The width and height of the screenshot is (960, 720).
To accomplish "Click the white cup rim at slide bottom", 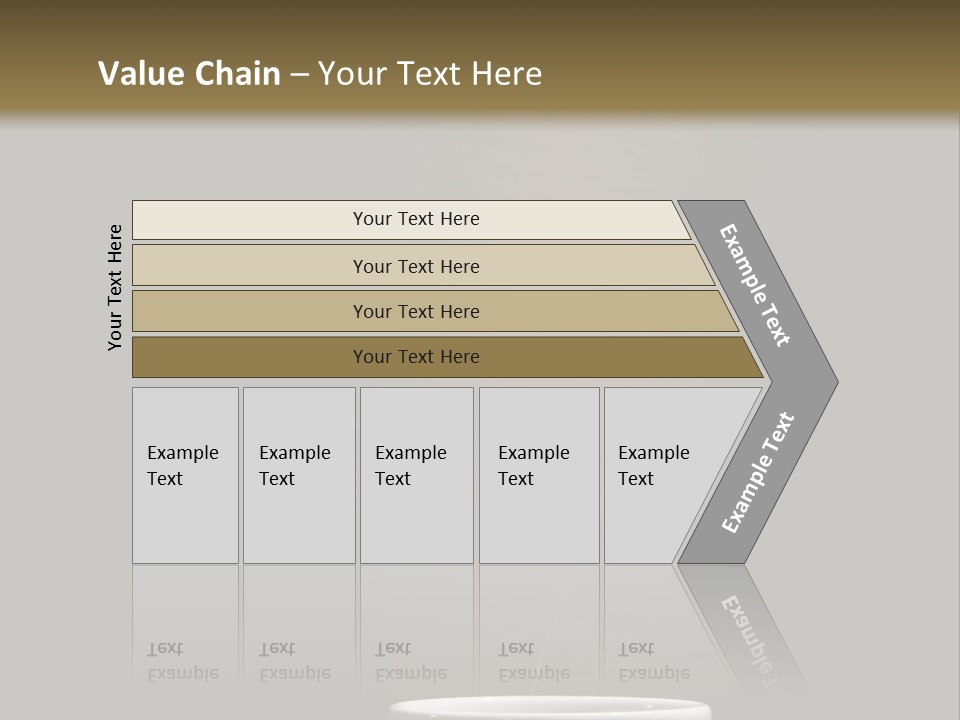I will [549, 706].
